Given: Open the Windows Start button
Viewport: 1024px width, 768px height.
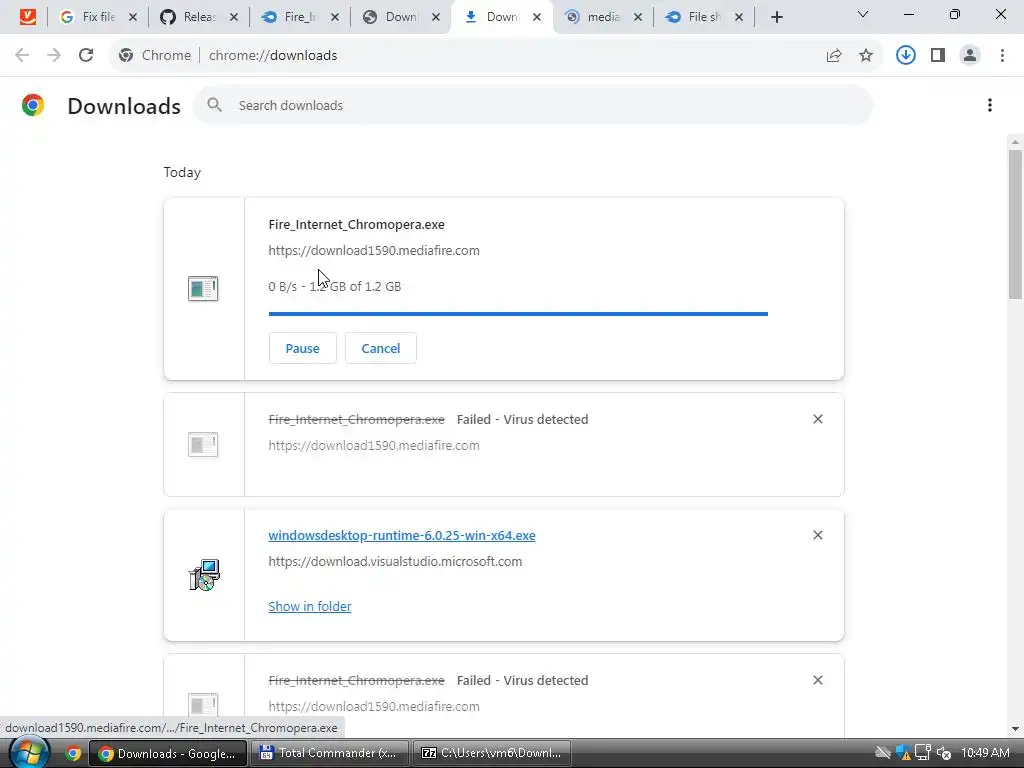Looking at the screenshot, I should (29, 753).
